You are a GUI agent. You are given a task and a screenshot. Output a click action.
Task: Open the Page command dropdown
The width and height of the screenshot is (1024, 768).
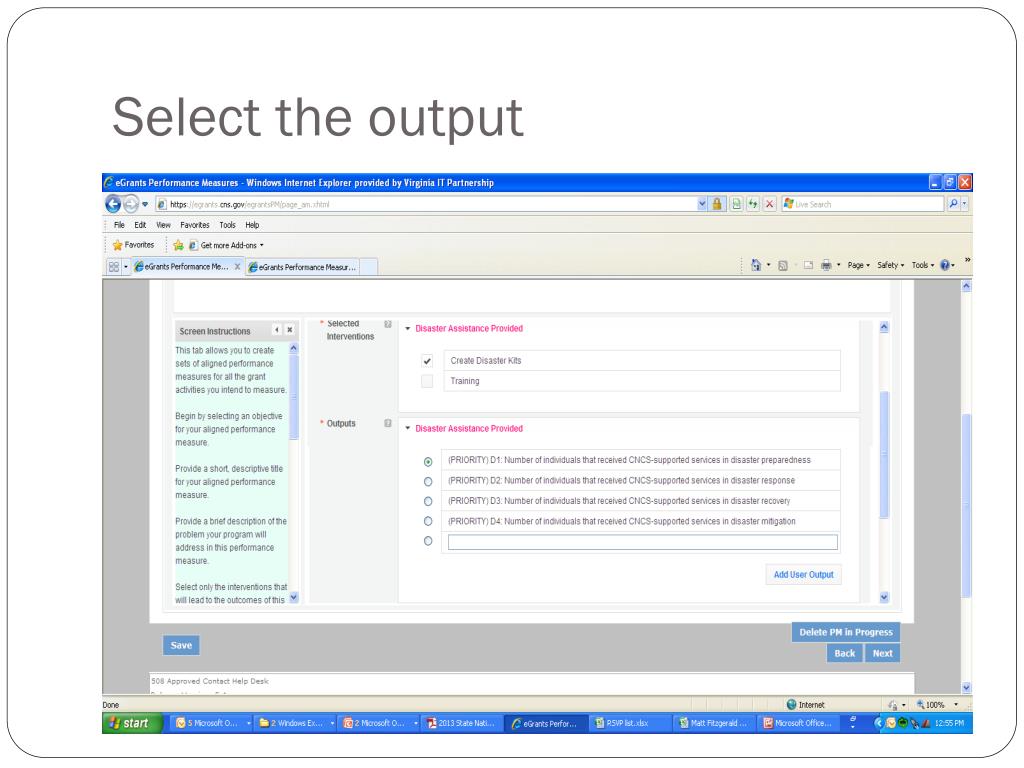pyautogui.click(x=859, y=265)
